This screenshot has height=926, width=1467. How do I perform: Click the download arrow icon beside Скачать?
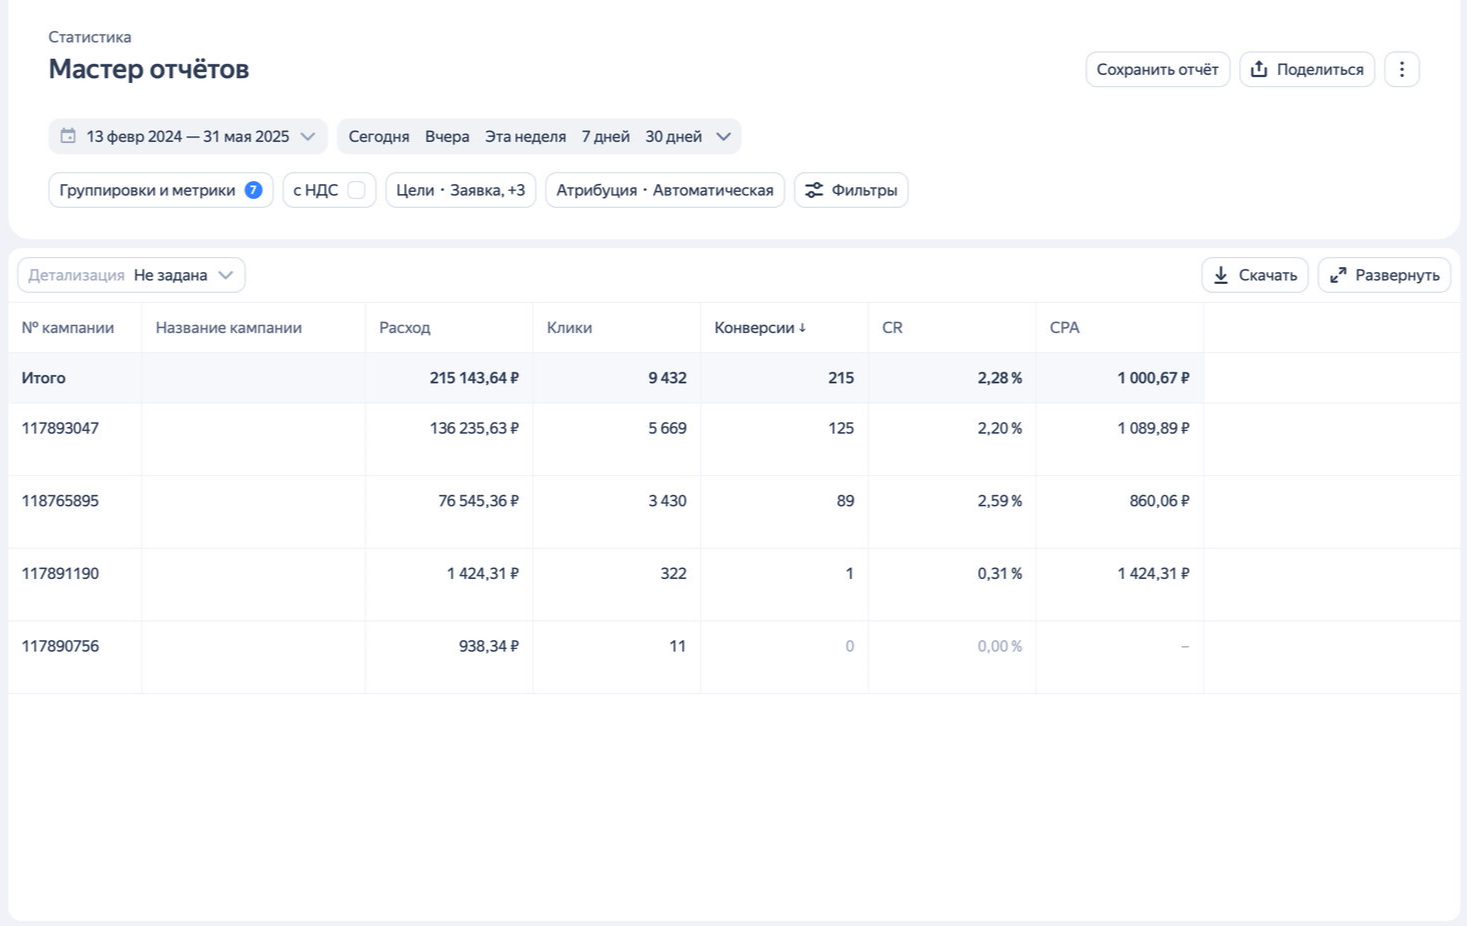pos(1221,275)
